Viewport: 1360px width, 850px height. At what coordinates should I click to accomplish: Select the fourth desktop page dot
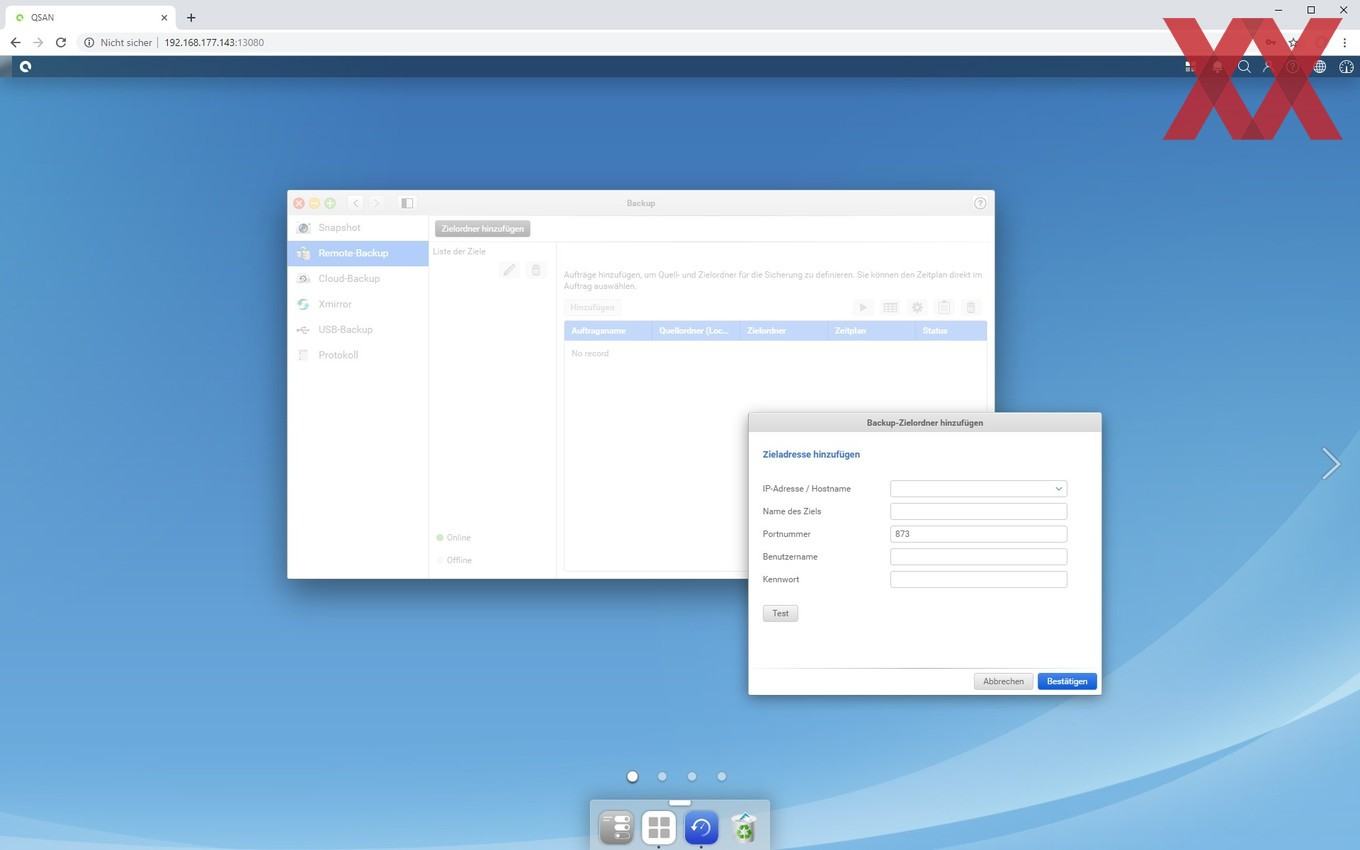click(x=722, y=776)
